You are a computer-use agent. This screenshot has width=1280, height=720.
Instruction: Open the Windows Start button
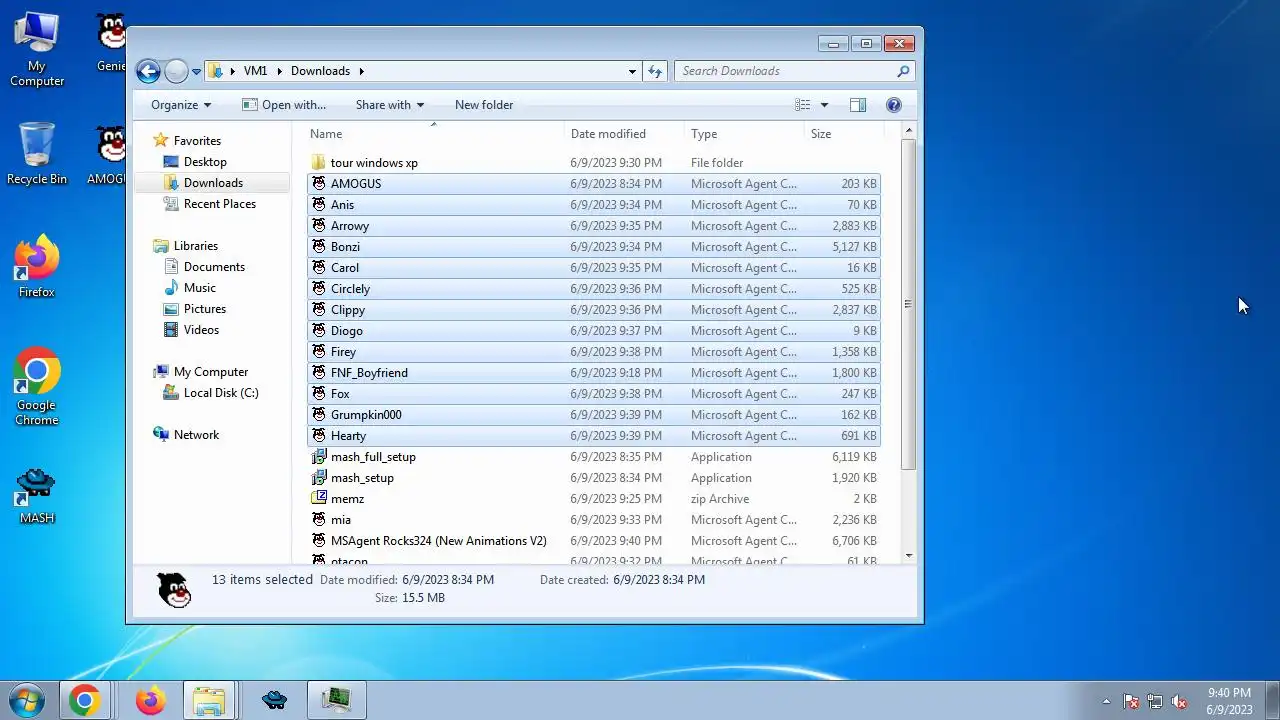pyautogui.click(x=26, y=701)
